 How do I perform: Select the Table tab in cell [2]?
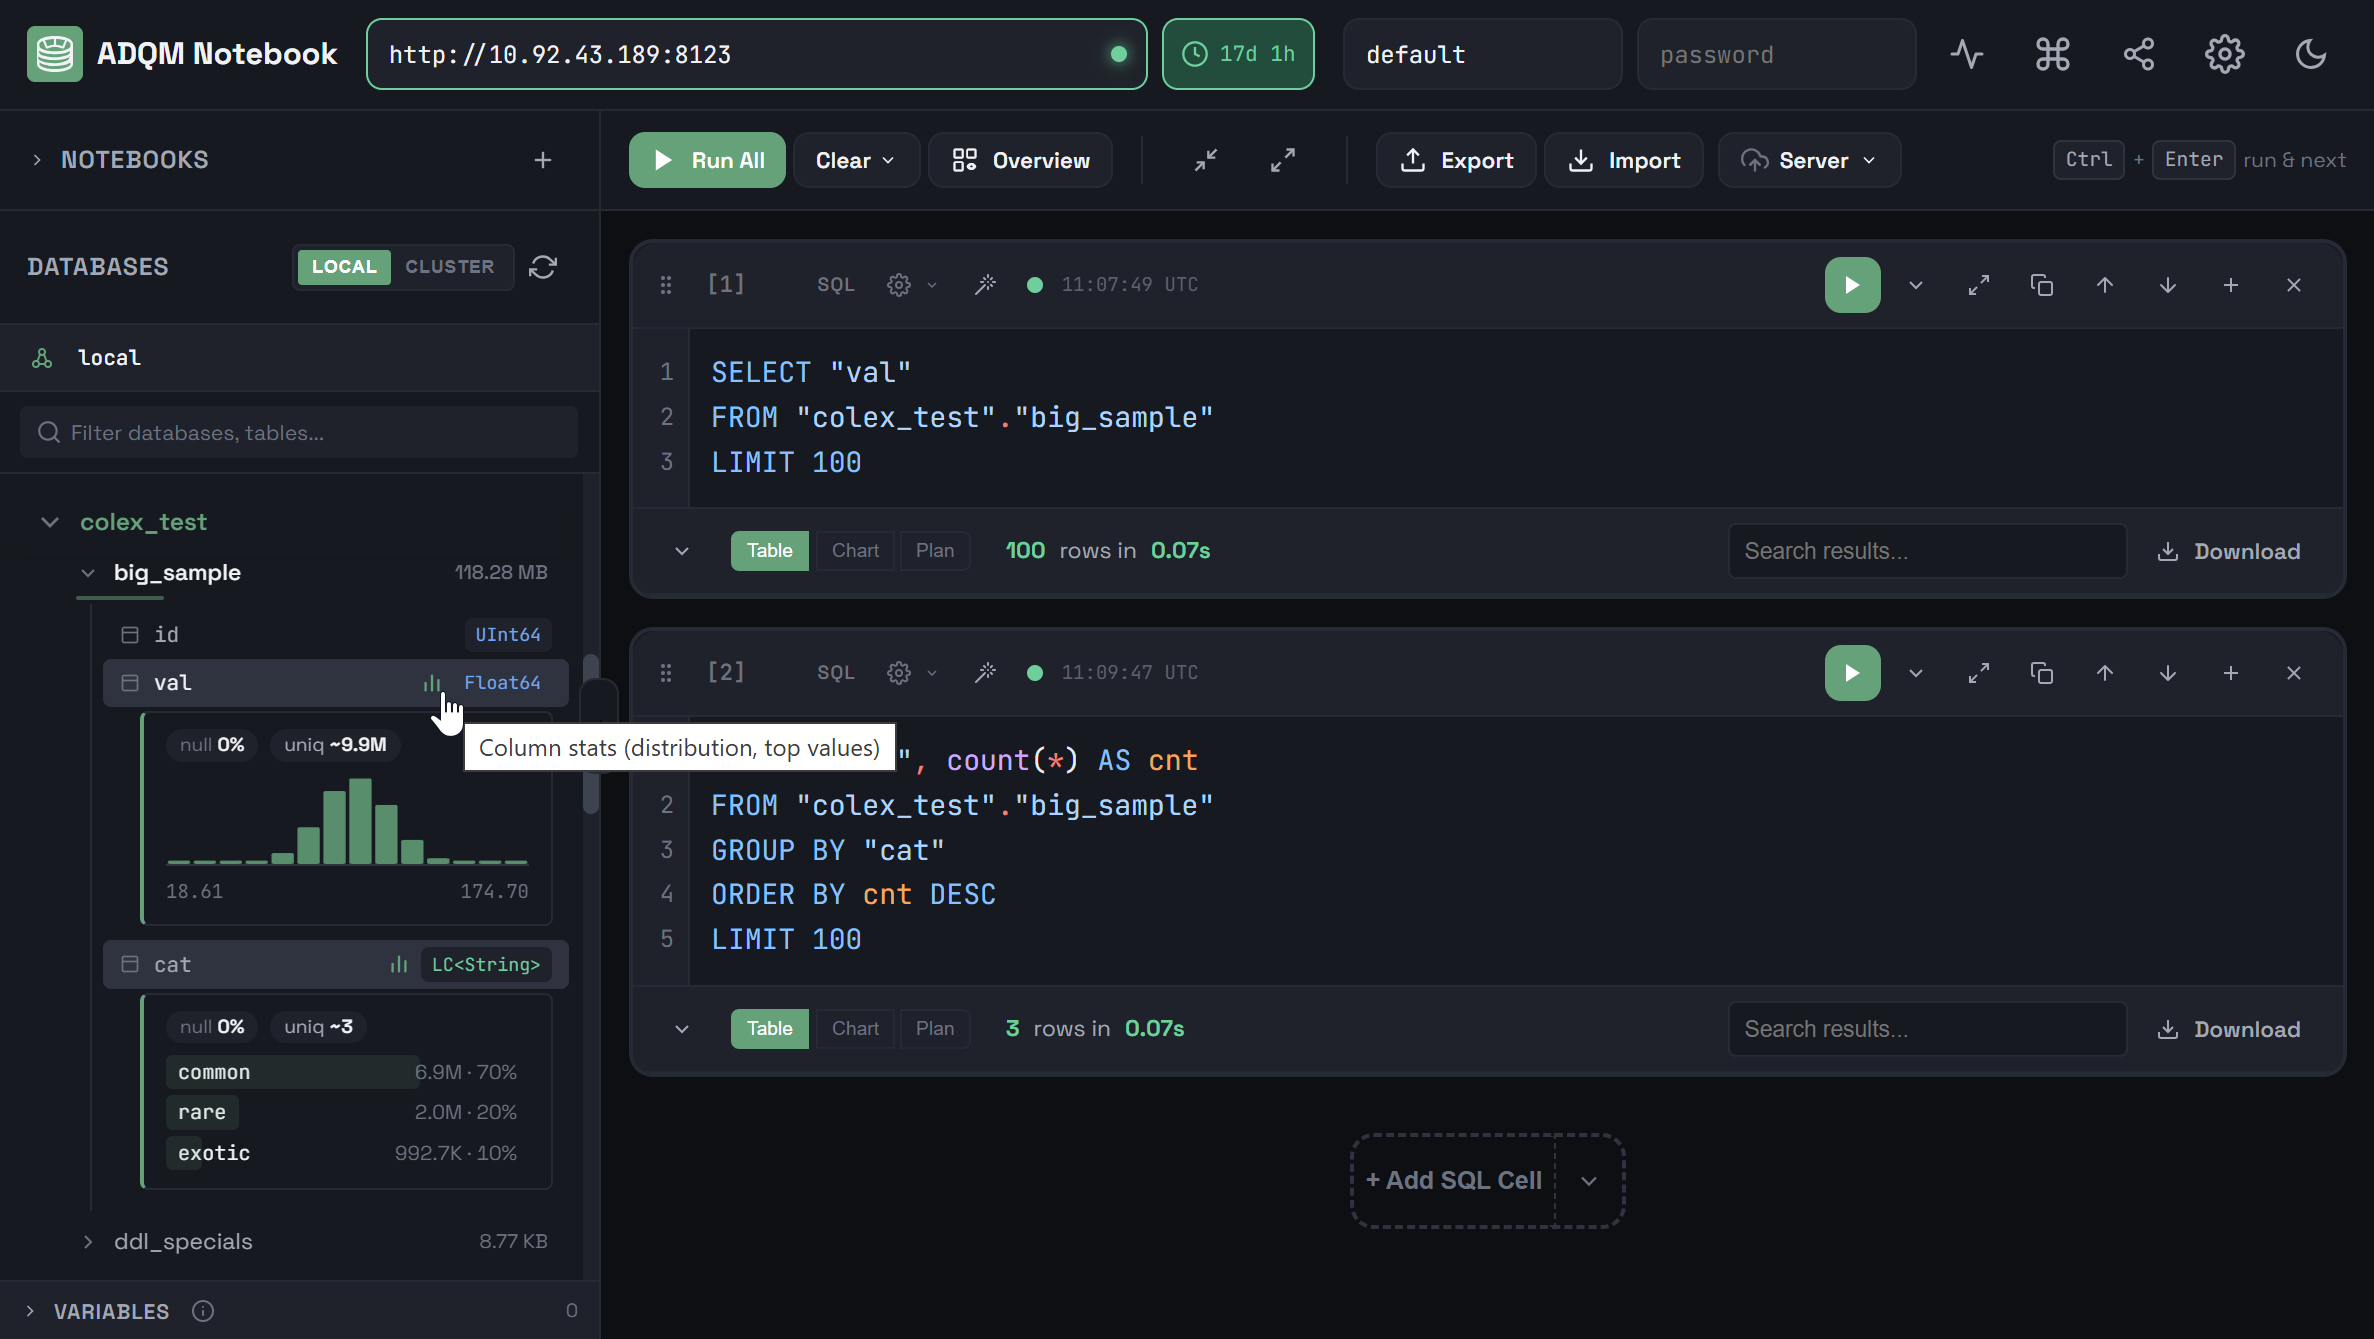pos(769,1029)
